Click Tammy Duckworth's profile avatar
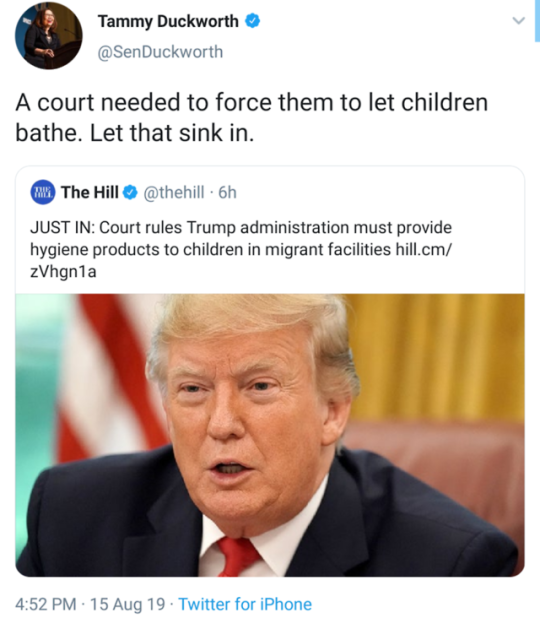540x624 pixels. coord(49,35)
